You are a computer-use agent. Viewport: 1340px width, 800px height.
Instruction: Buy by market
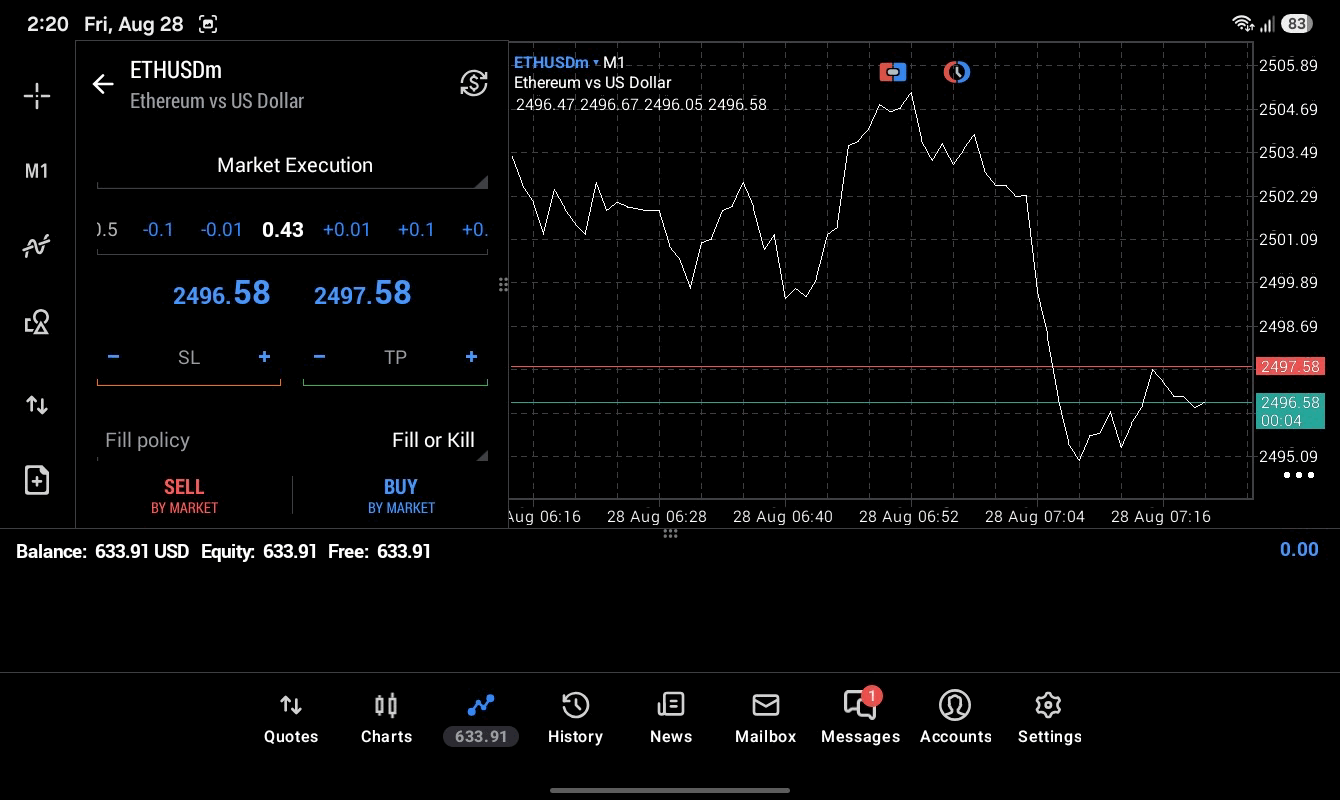coord(401,496)
